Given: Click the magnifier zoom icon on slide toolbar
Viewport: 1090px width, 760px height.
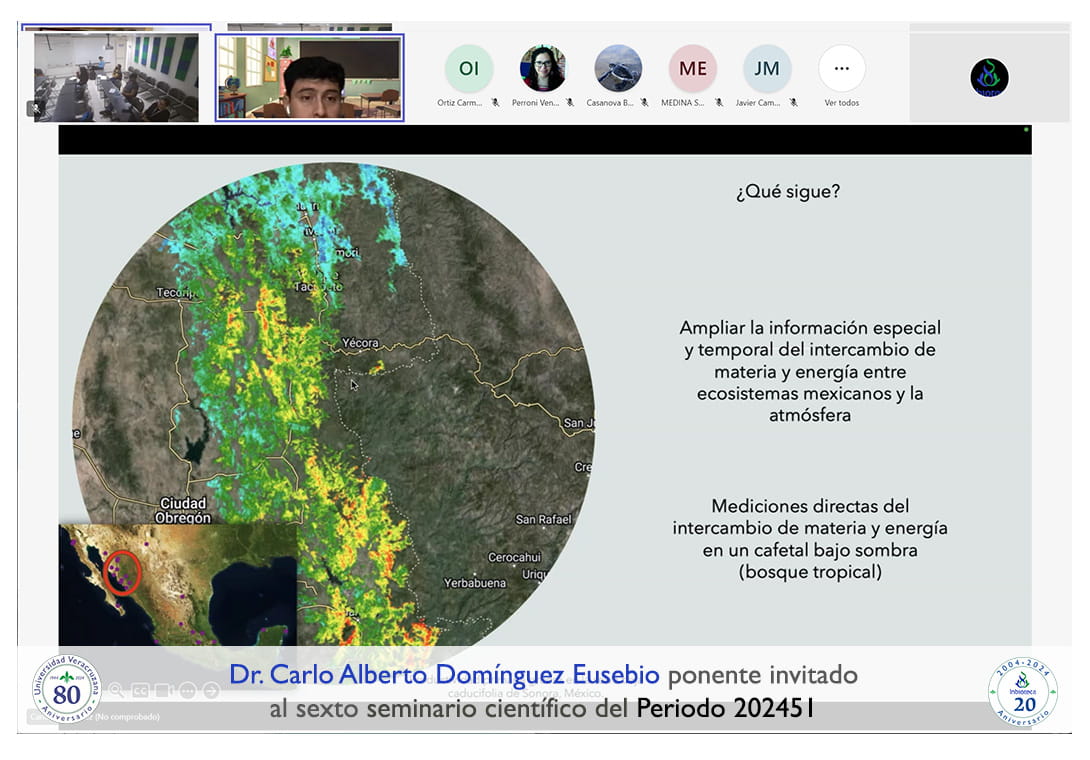Looking at the screenshot, I should tap(116, 690).
